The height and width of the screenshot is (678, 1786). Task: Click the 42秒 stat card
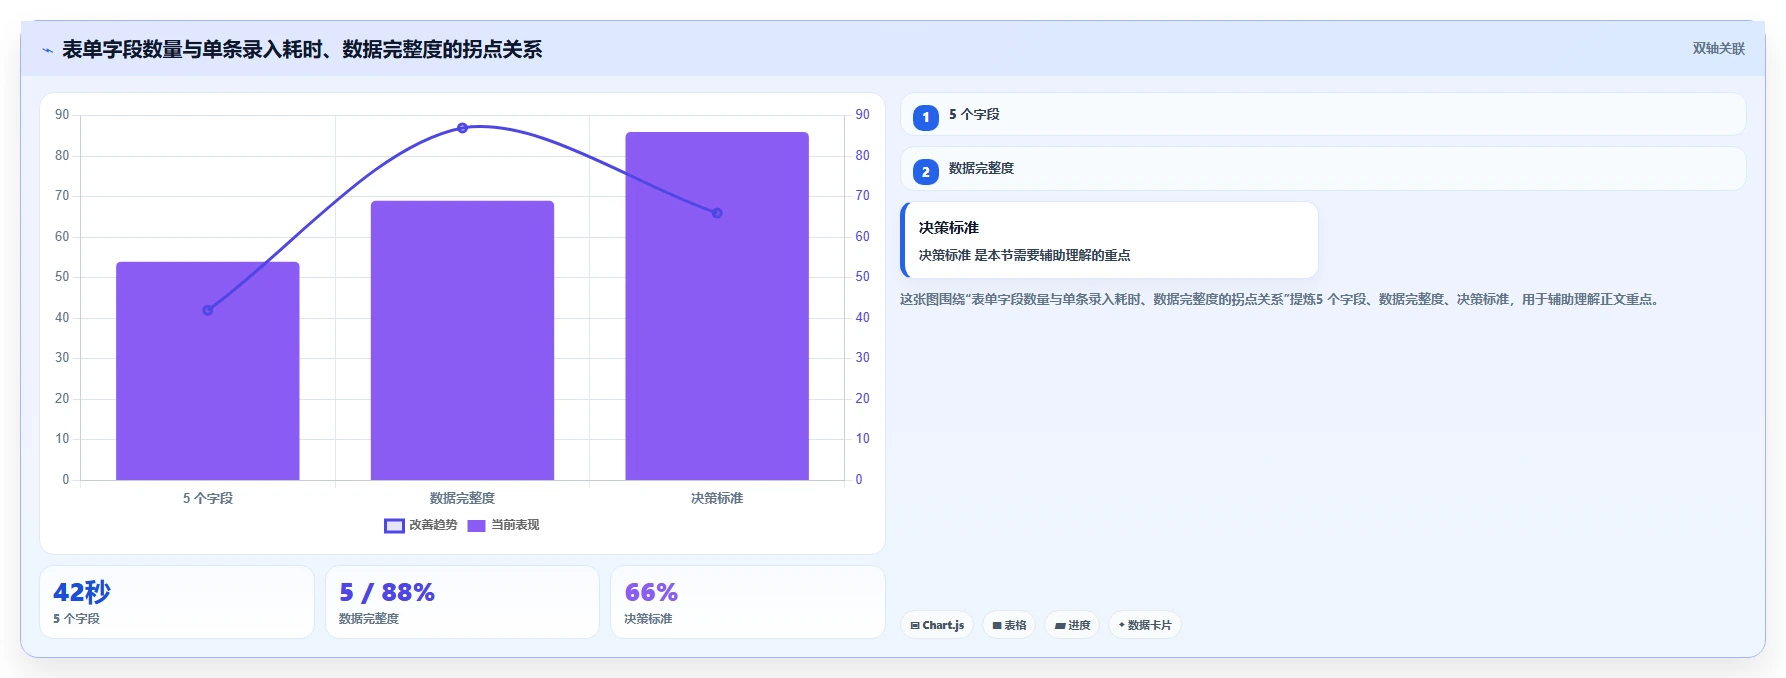[177, 602]
